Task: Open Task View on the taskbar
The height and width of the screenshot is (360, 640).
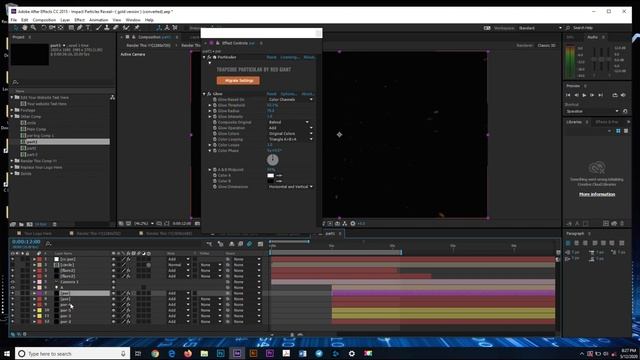Action: tap(138, 353)
